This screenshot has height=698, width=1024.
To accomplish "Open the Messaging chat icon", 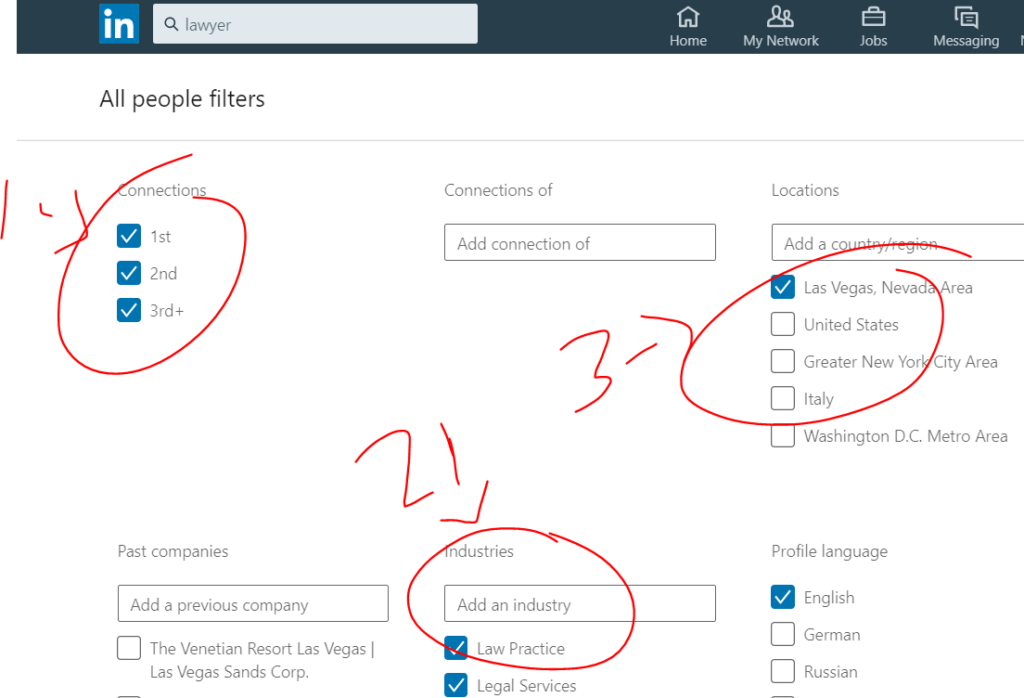I will click(x=965, y=17).
